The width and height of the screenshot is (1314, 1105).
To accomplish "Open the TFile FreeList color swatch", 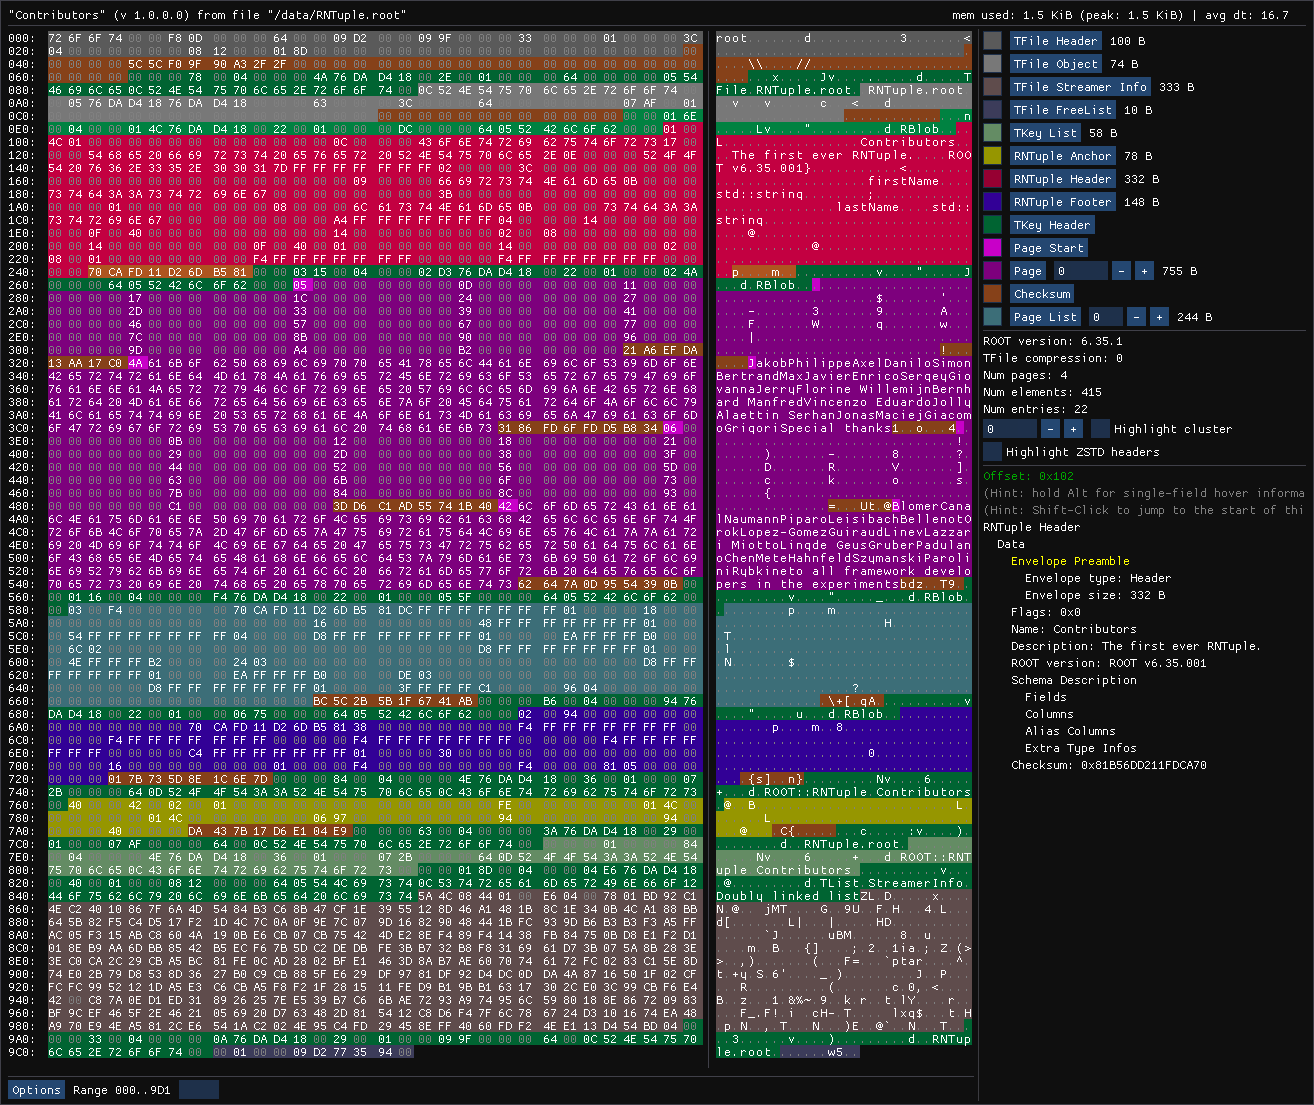I will point(992,110).
